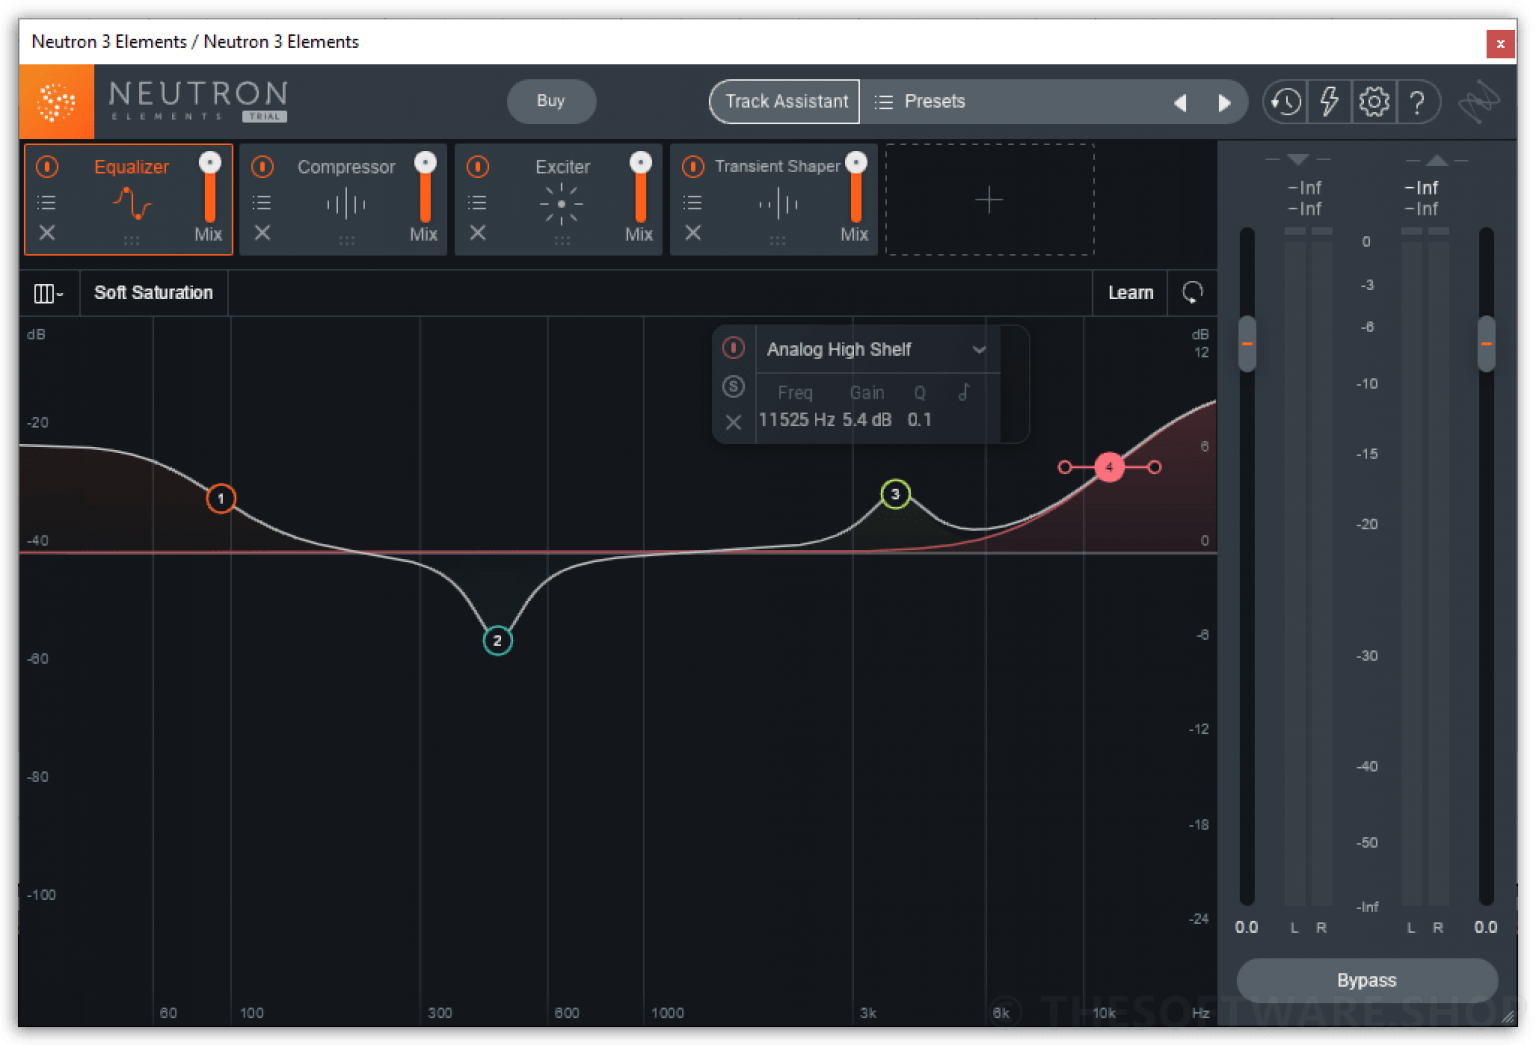1536x1045 pixels.
Task: Edit the 5.4 dB gain value
Action: coord(866,420)
